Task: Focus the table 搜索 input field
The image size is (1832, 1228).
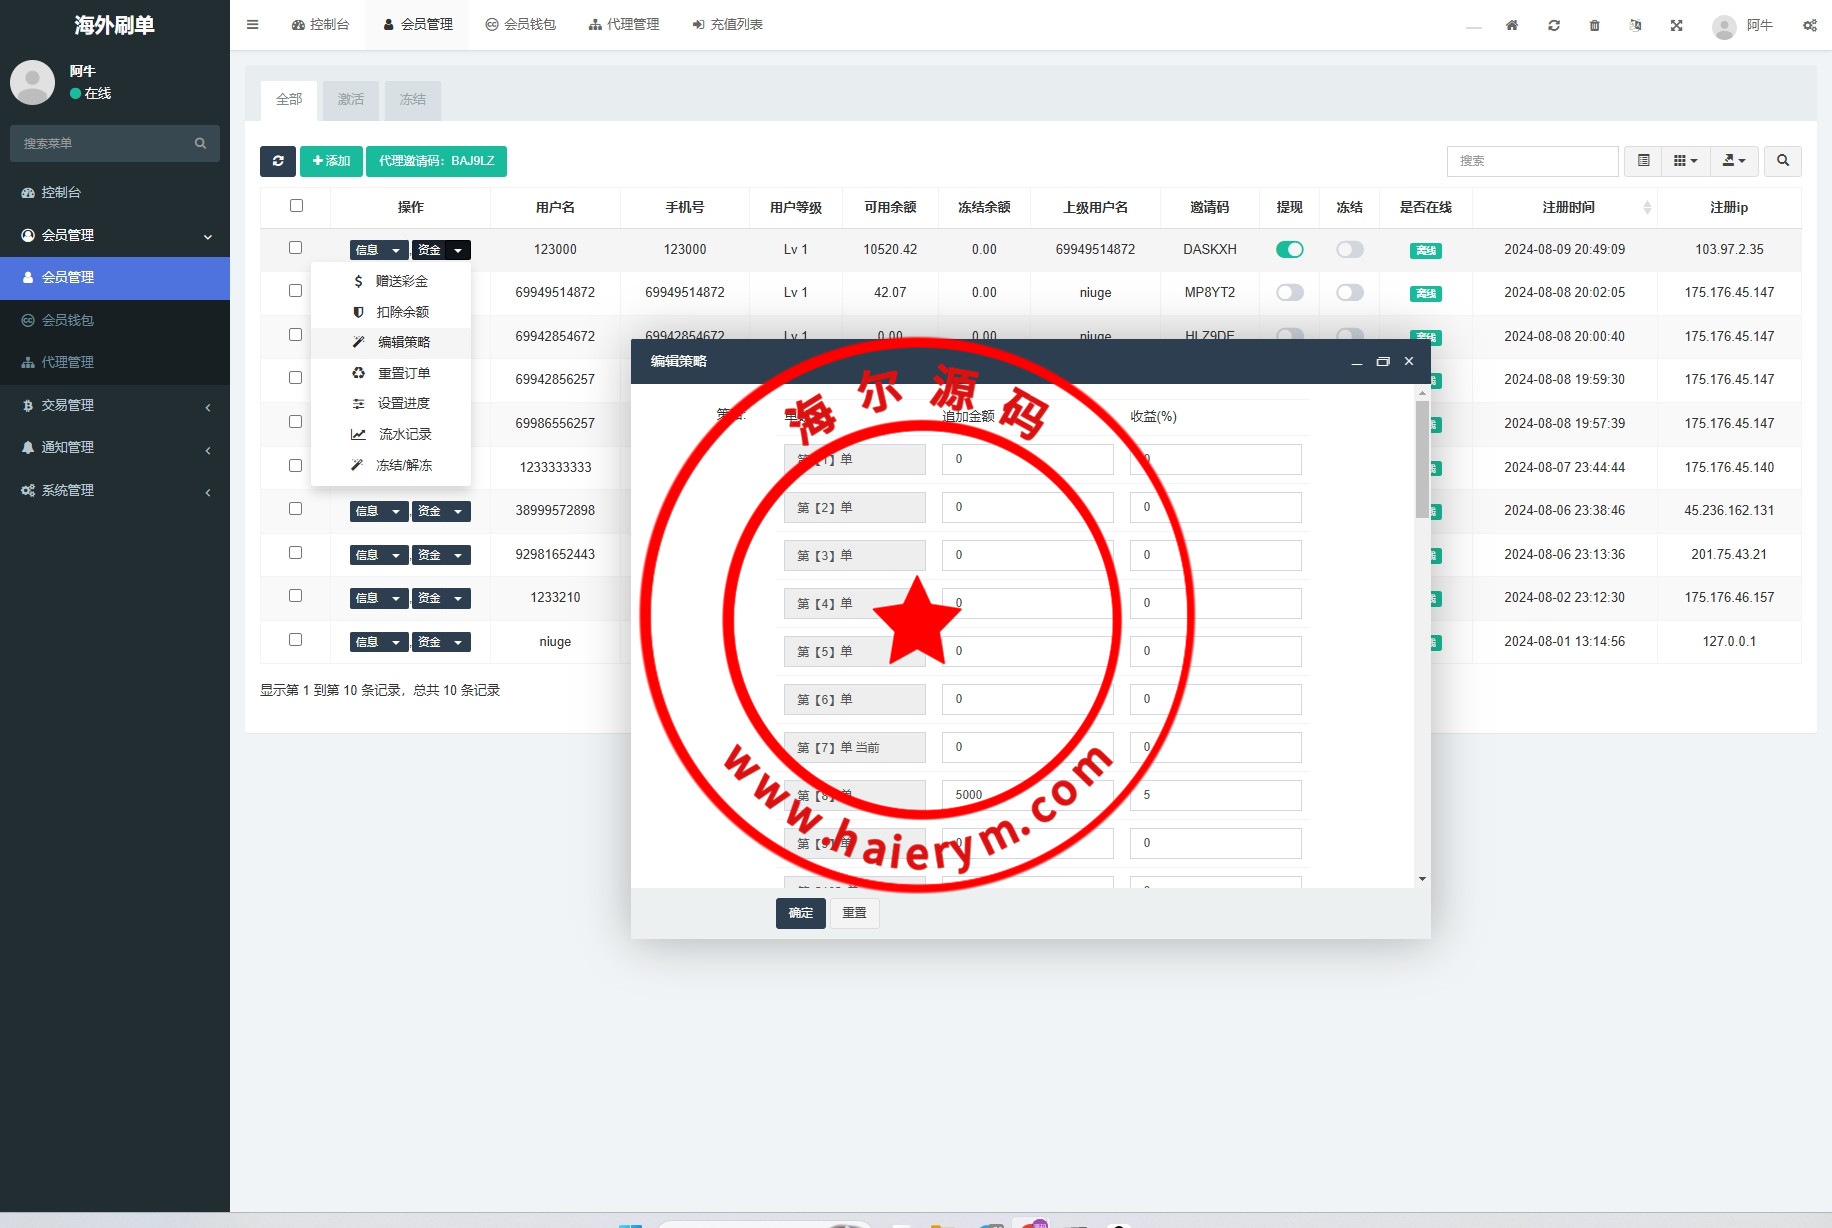Action: (1532, 161)
